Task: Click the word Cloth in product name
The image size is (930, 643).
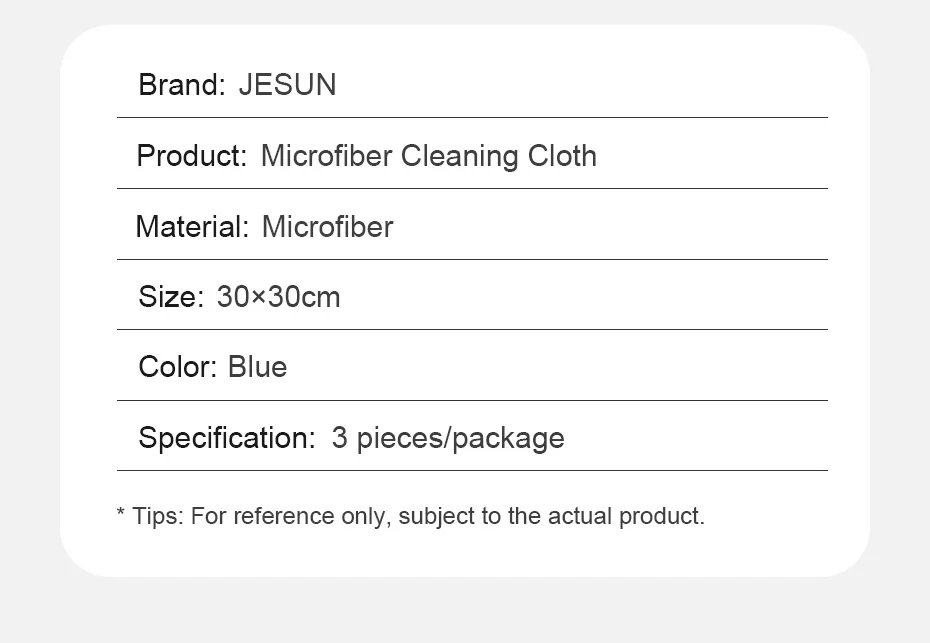Action: pyautogui.click(x=562, y=156)
